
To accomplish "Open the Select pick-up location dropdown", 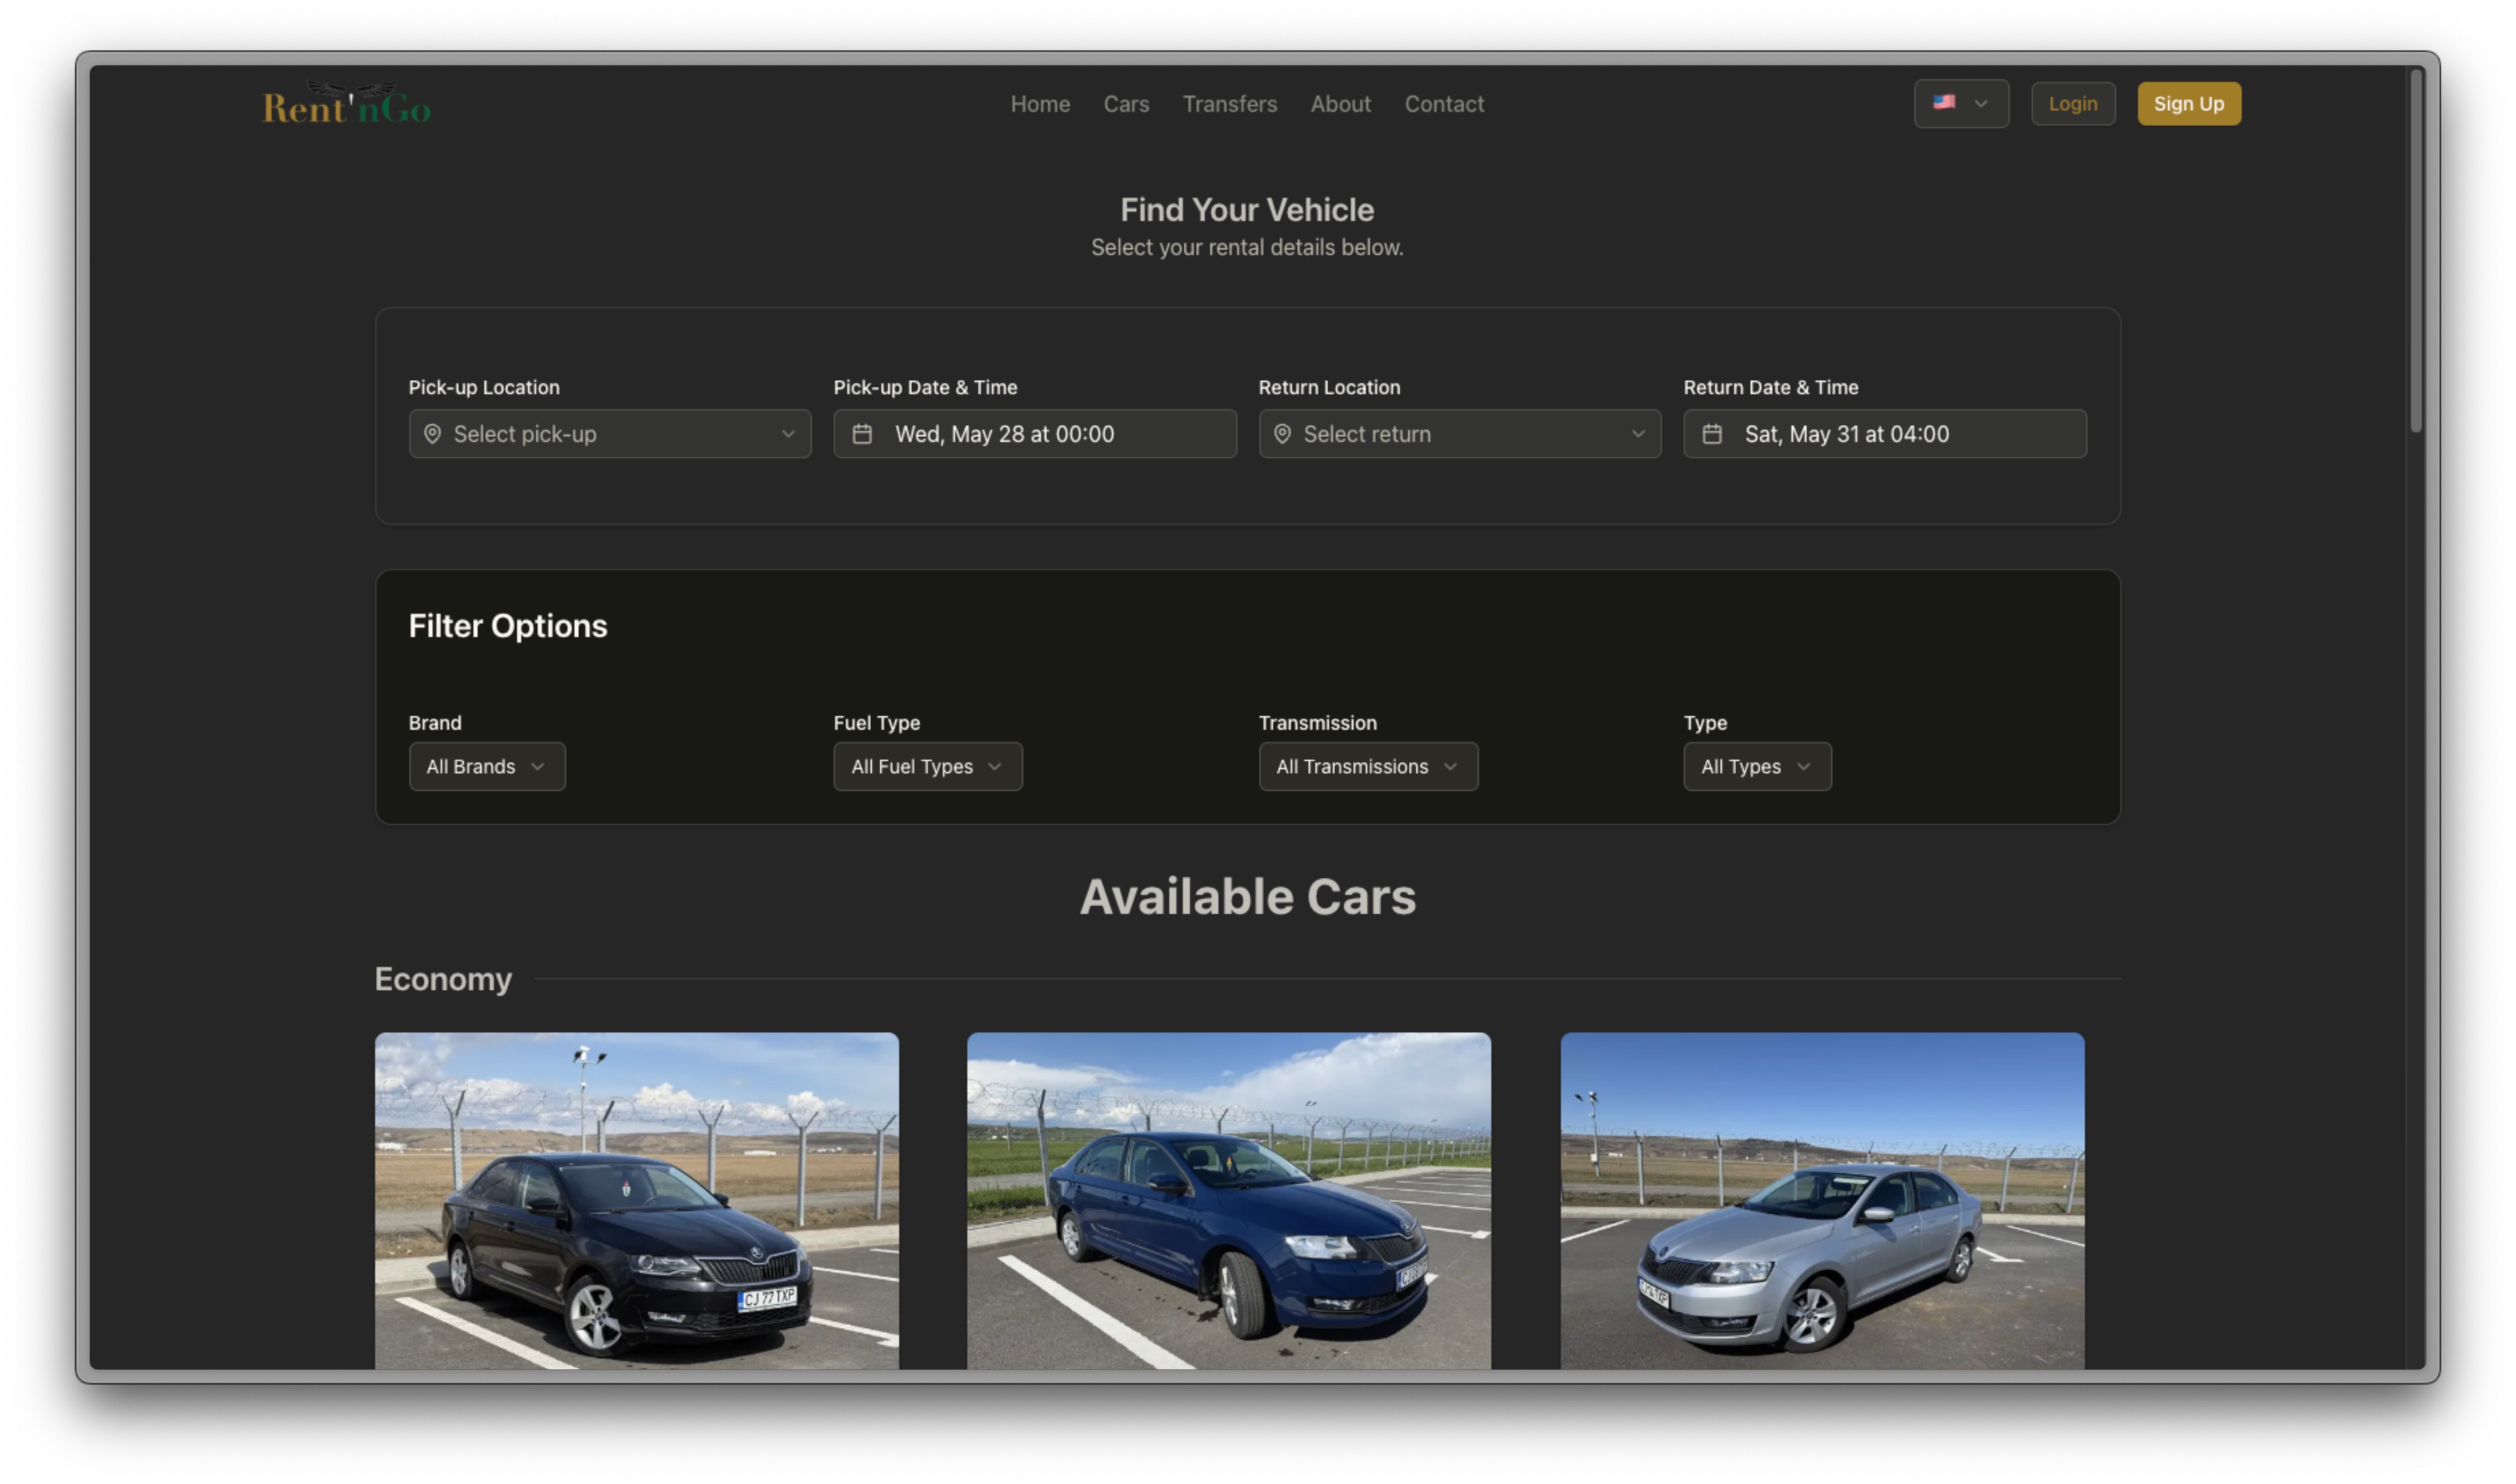I will (x=610, y=434).
